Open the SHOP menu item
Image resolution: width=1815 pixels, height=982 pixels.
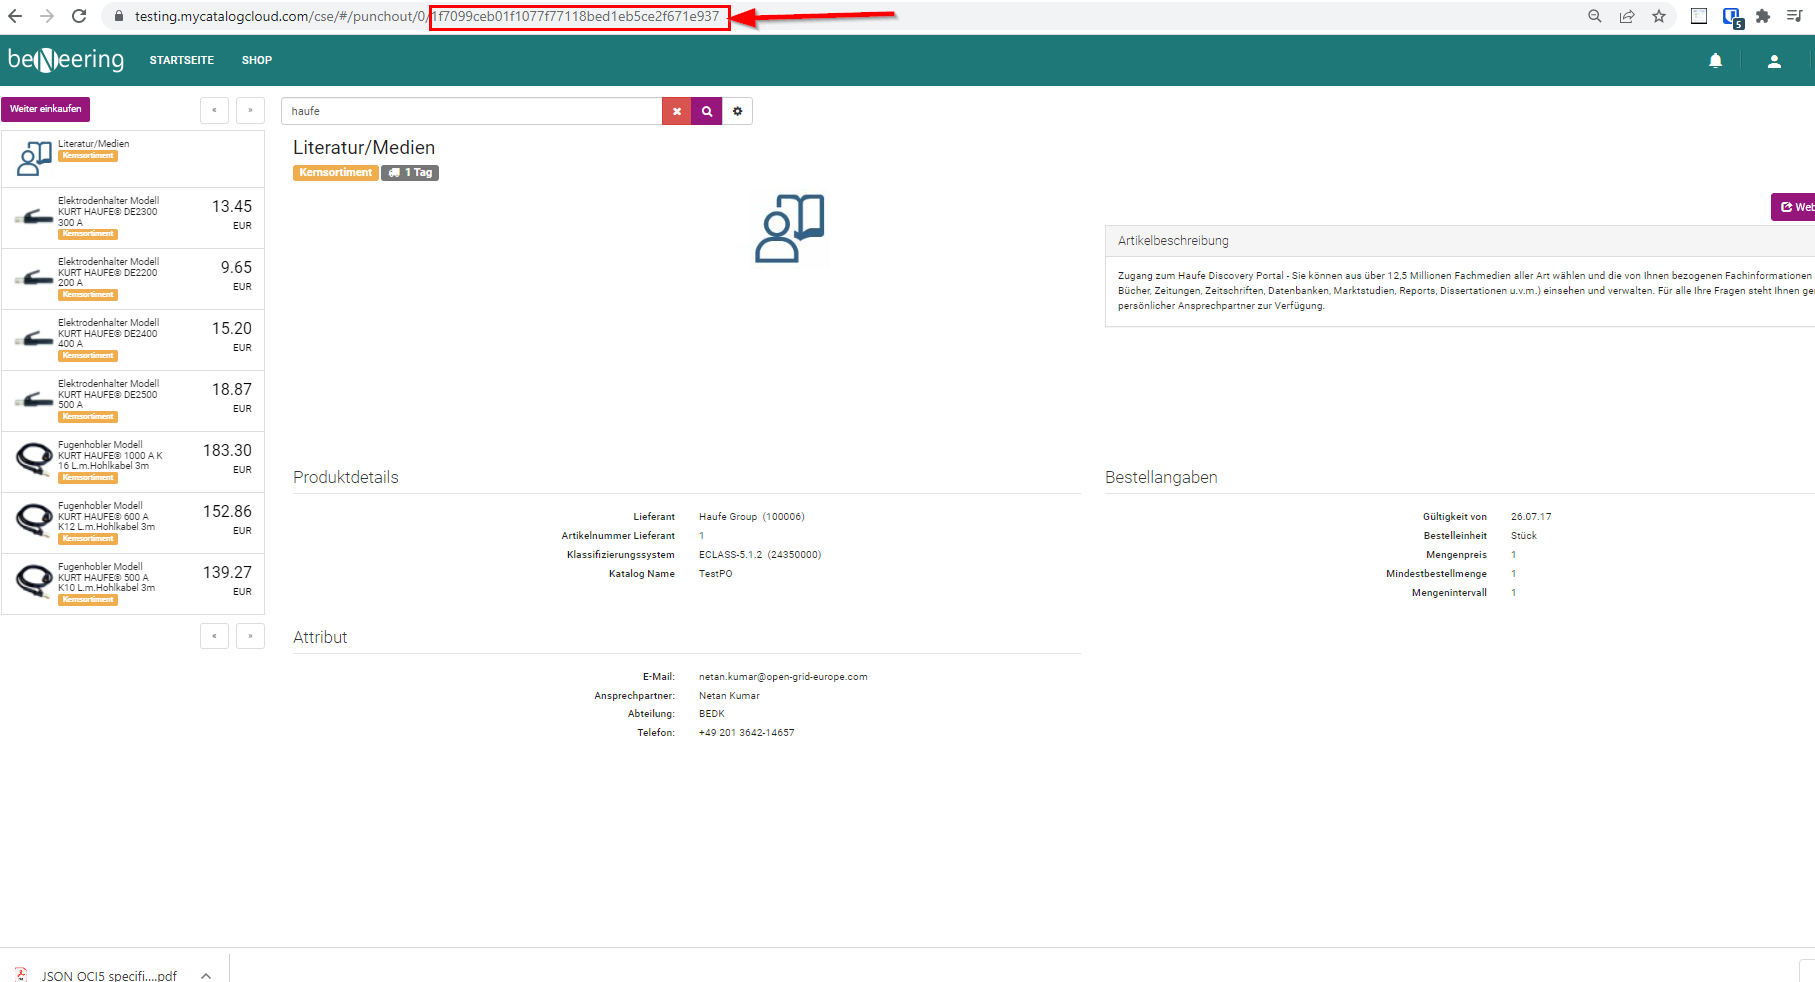click(256, 60)
